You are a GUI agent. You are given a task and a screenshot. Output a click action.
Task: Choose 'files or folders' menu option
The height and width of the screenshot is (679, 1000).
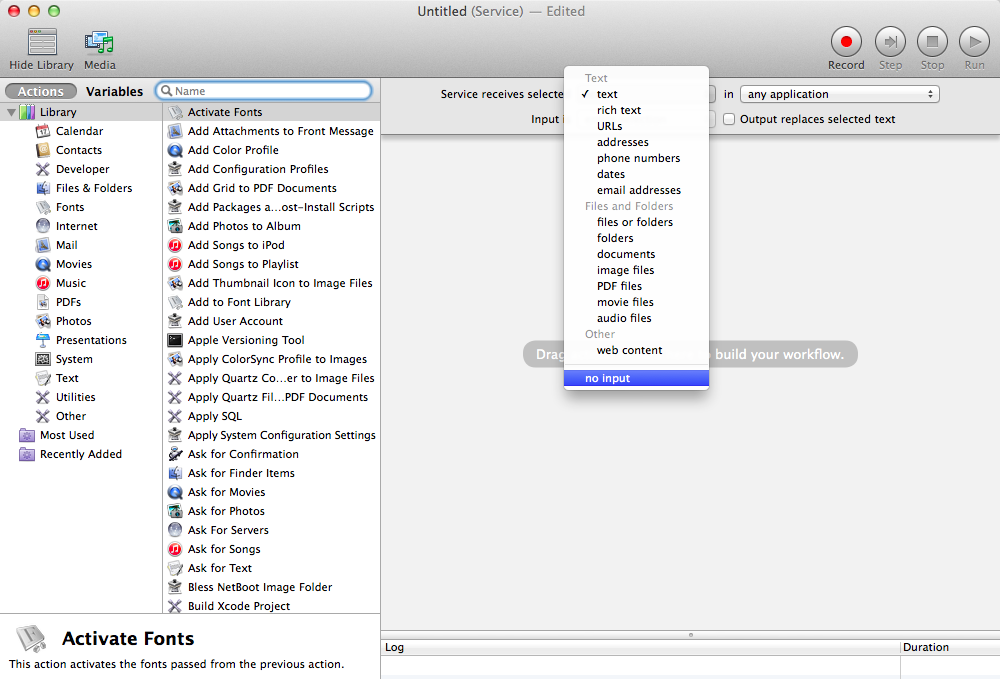[x=636, y=222]
